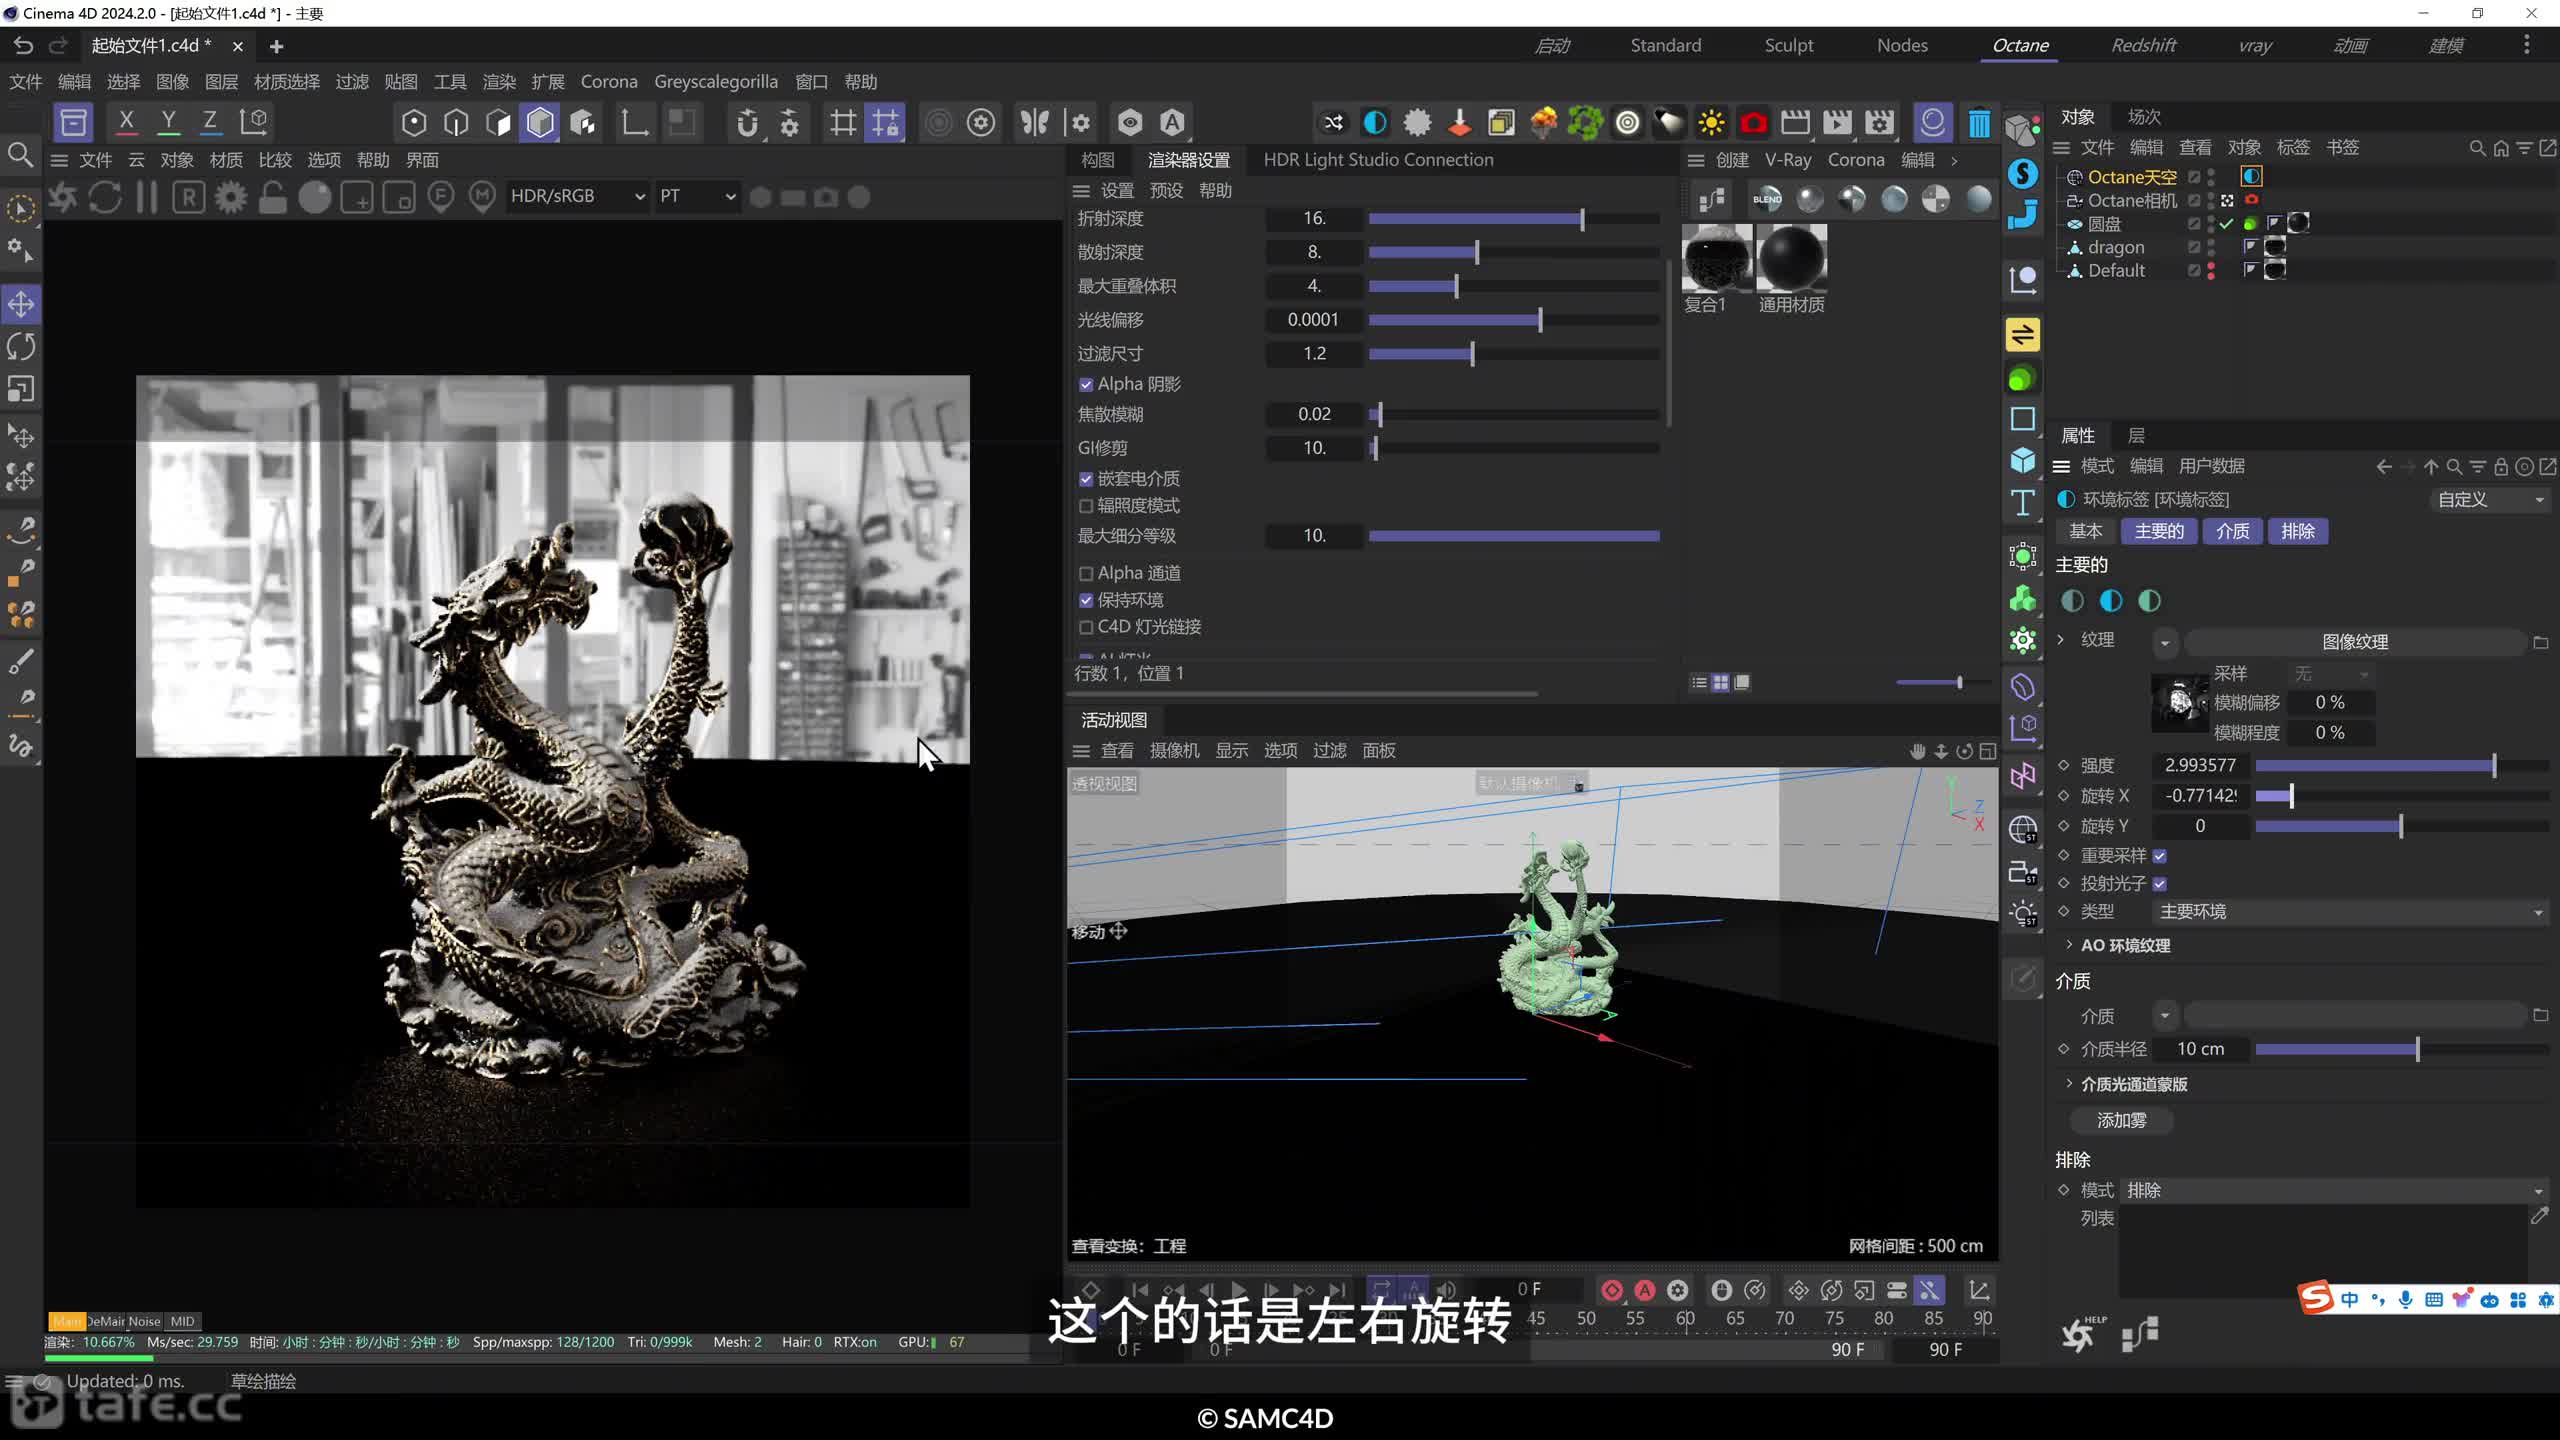Pause the Octane Live Viewer render
2560x1440 pixels.
click(x=147, y=197)
